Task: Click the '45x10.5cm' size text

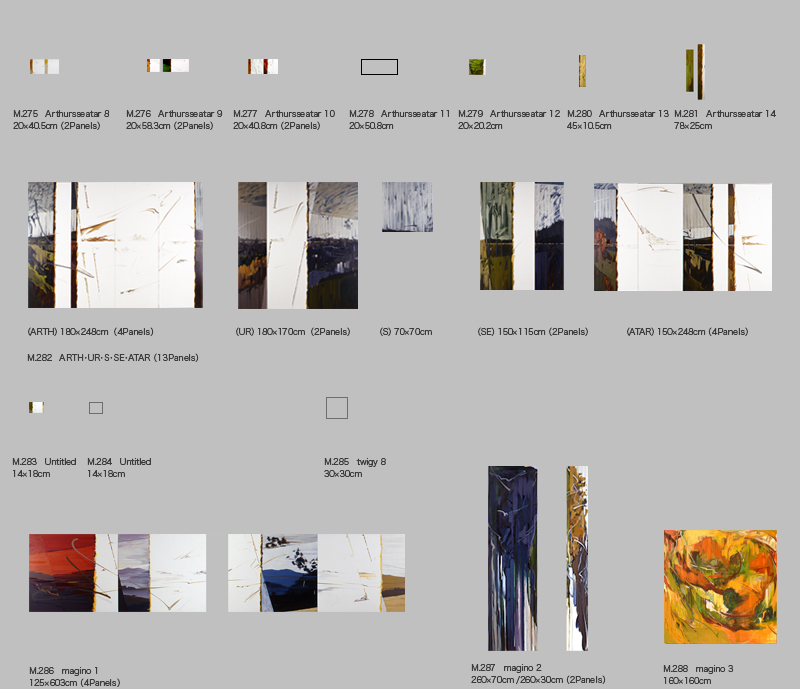Action: click(589, 126)
